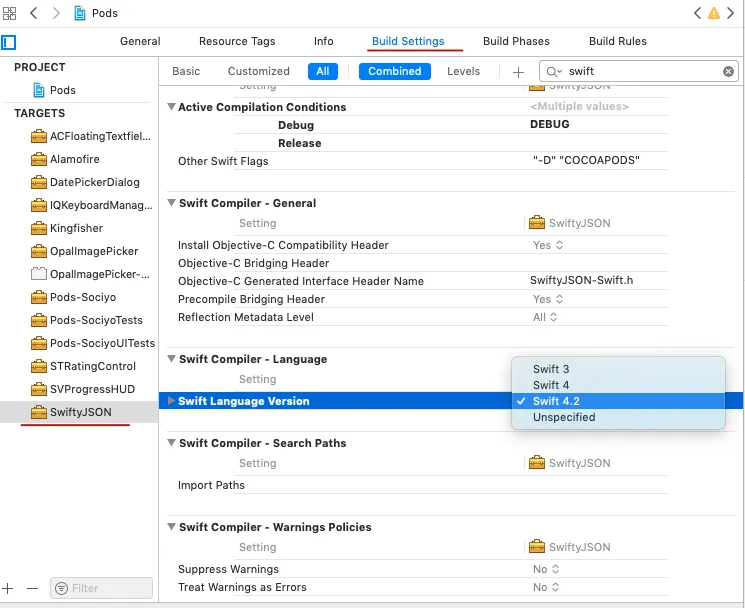Click the plus icon to add build setting
The image size is (745, 608).
[518, 72]
